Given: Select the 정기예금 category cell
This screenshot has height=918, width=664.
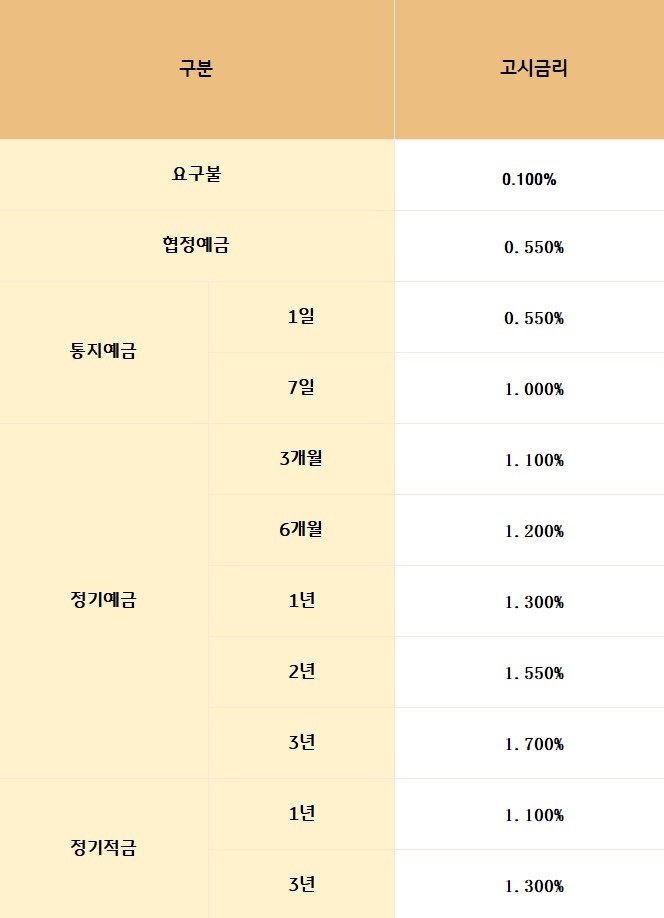Looking at the screenshot, I should tap(104, 600).
